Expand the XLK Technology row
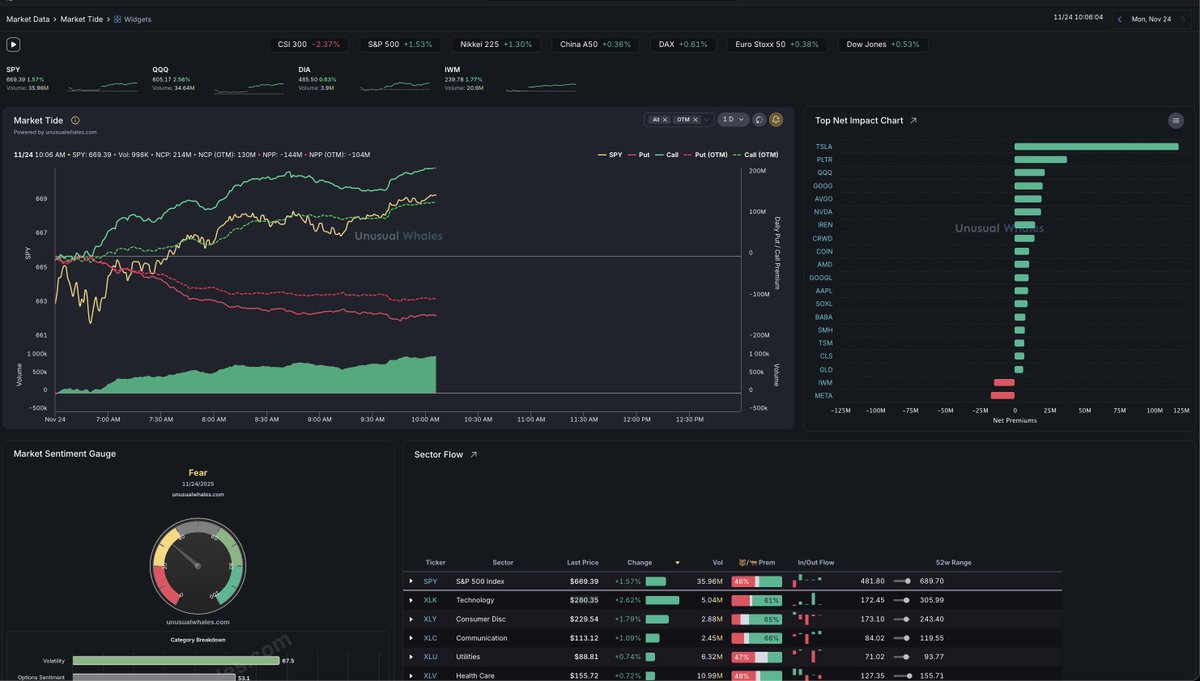This screenshot has height=681, width=1200. (x=411, y=600)
